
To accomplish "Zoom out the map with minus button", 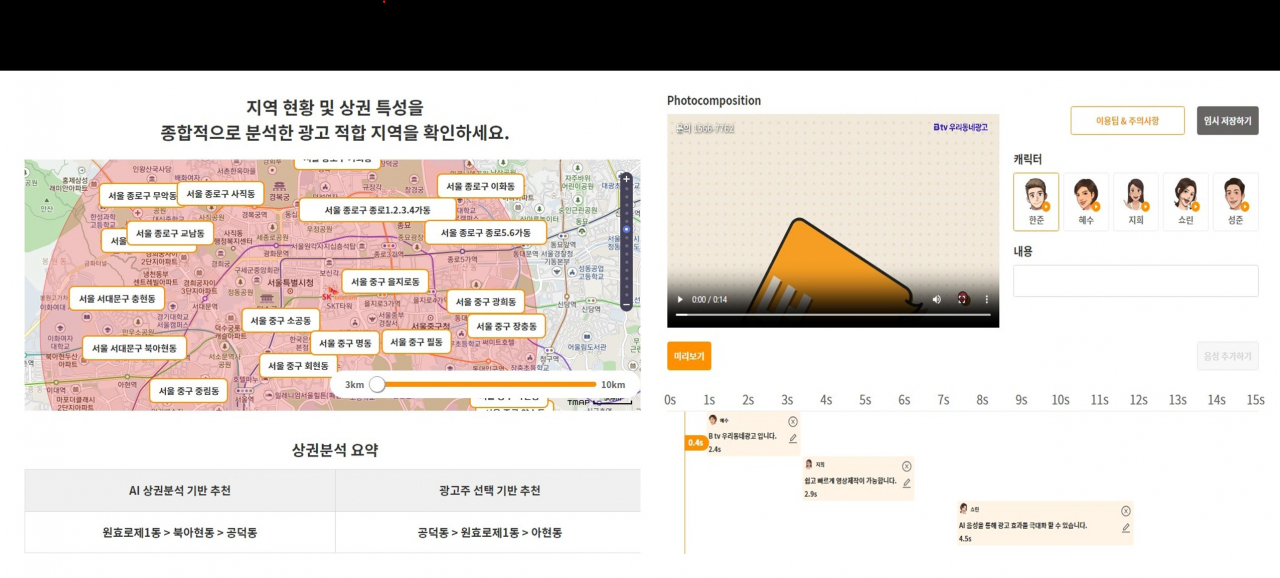I will point(627,304).
